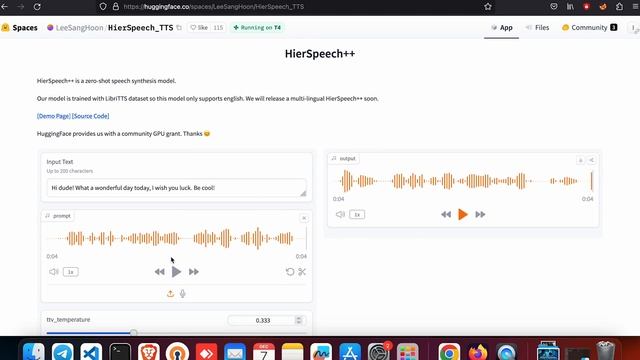Reload the browser page

(37, 7)
